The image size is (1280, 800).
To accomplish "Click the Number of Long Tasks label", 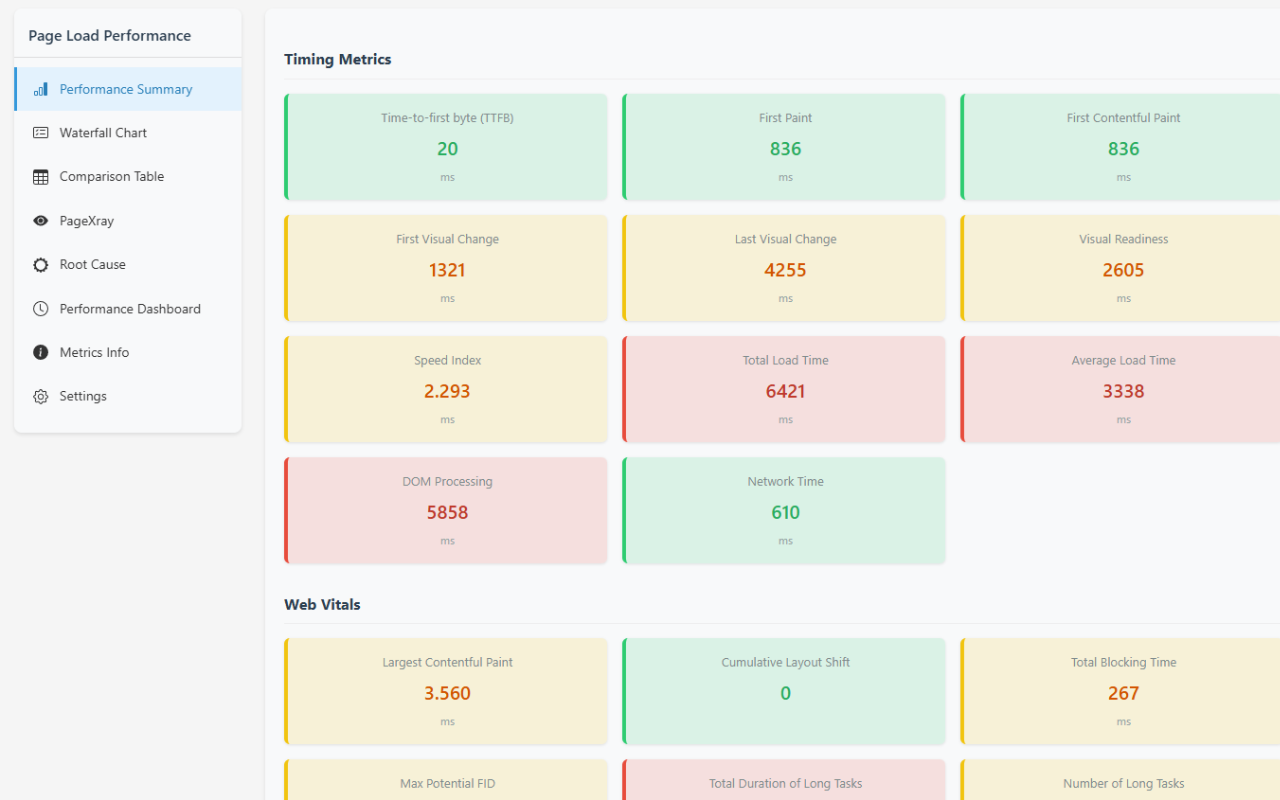I will pos(1123,784).
